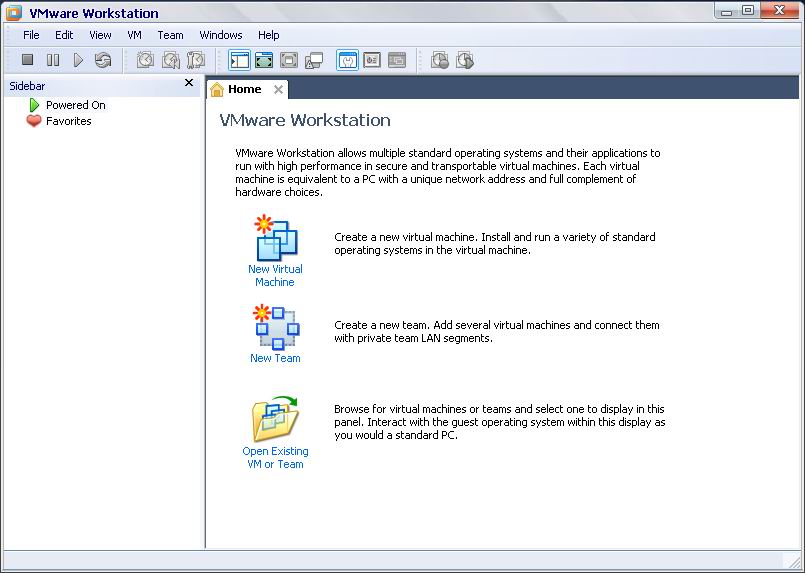Click the Revert to Snapshot icon

[170, 60]
